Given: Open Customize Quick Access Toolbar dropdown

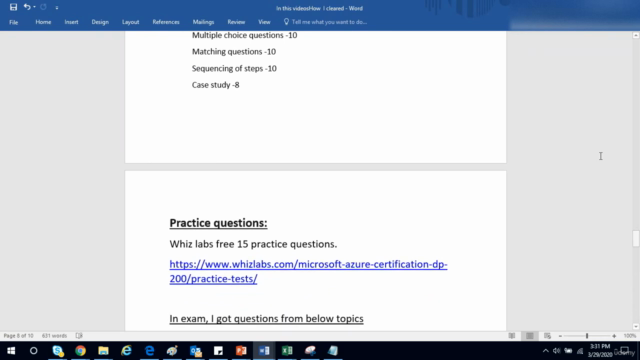Looking at the screenshot, I should (x=57, y=7).
